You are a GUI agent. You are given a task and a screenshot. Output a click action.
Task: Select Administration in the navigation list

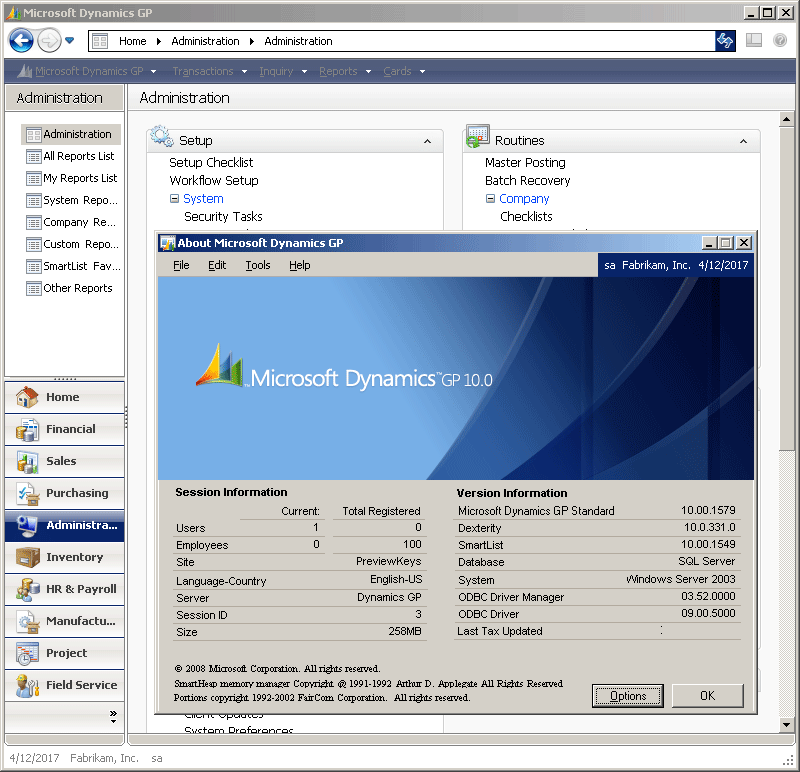tap(71, 134)
